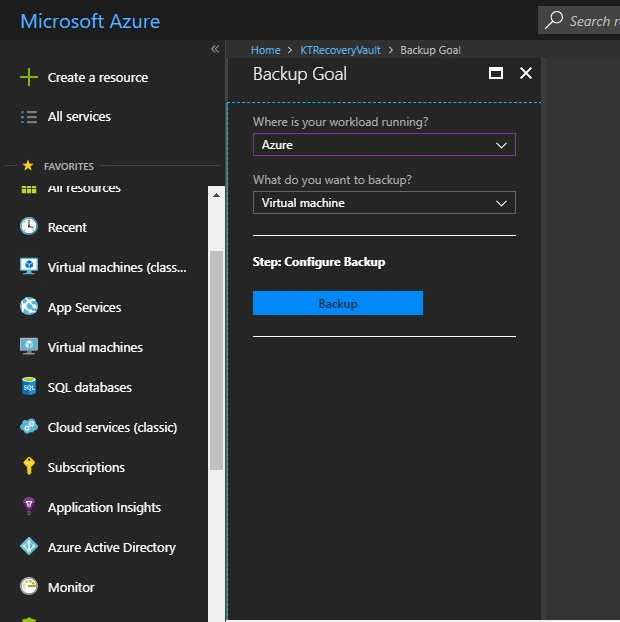620x622 pixels.
Task: Open KTRecoveryVault breadcrumb link
Action: point(340,50)
